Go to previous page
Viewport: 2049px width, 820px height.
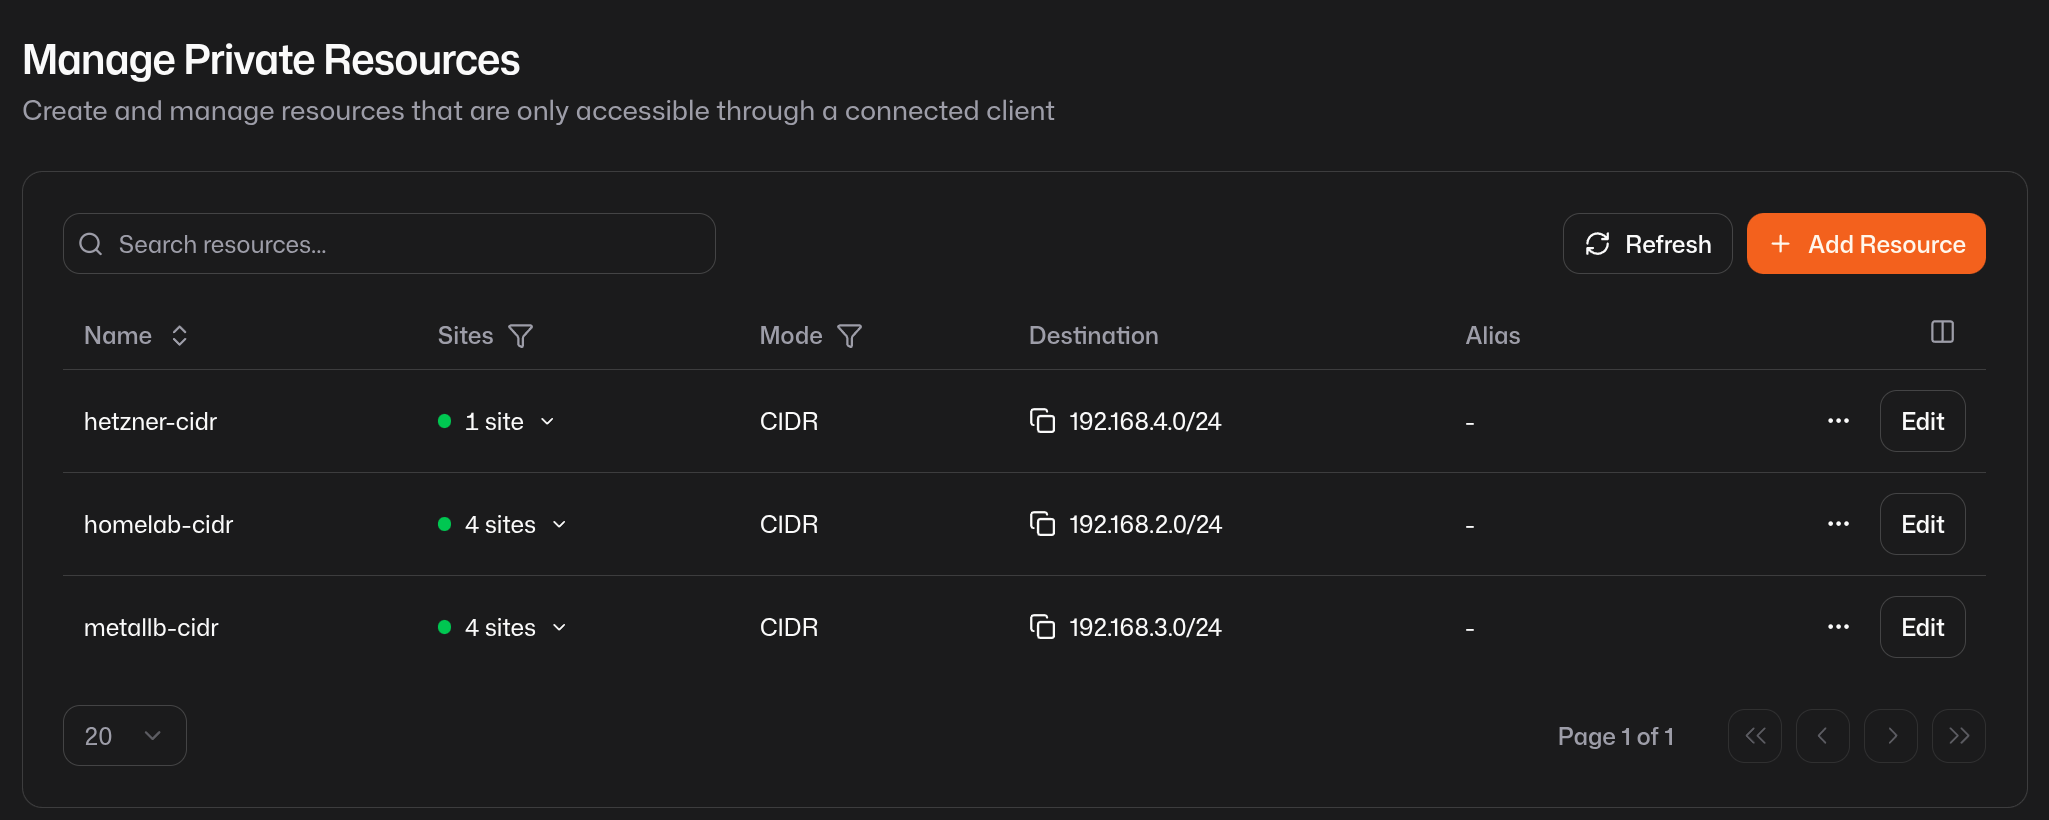(x=1823, y=736)
